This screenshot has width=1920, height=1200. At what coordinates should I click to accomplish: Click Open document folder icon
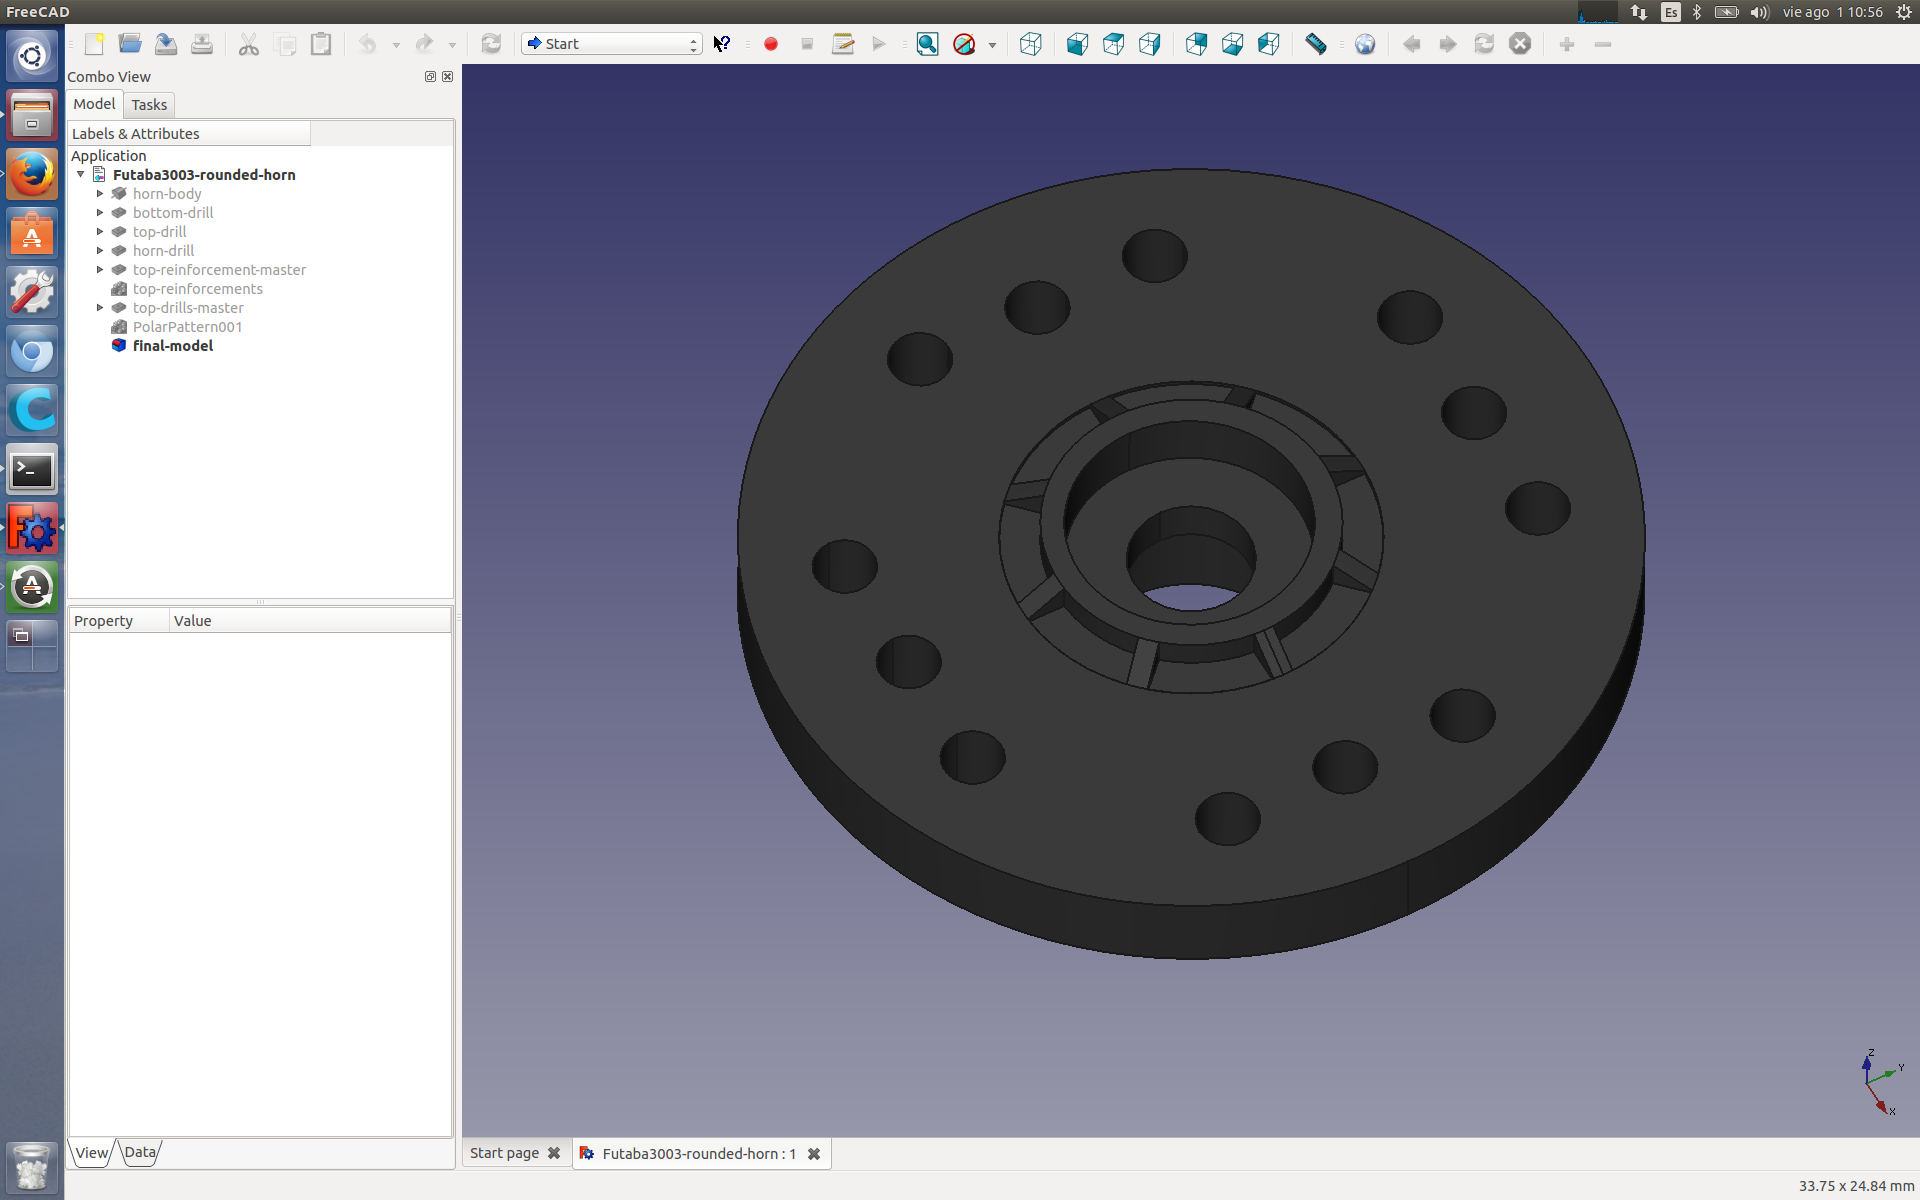point(130,44)
